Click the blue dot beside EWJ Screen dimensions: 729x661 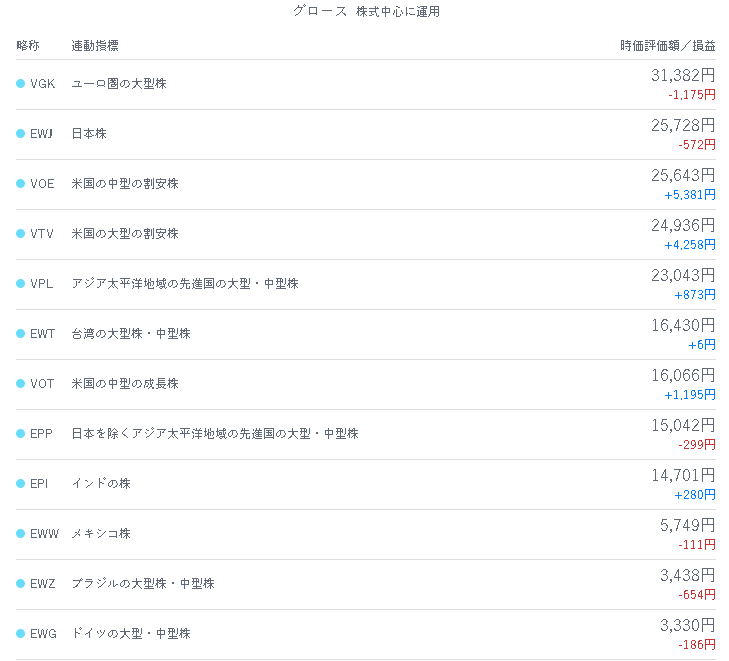pyautogui.click(x=20, y=134)
